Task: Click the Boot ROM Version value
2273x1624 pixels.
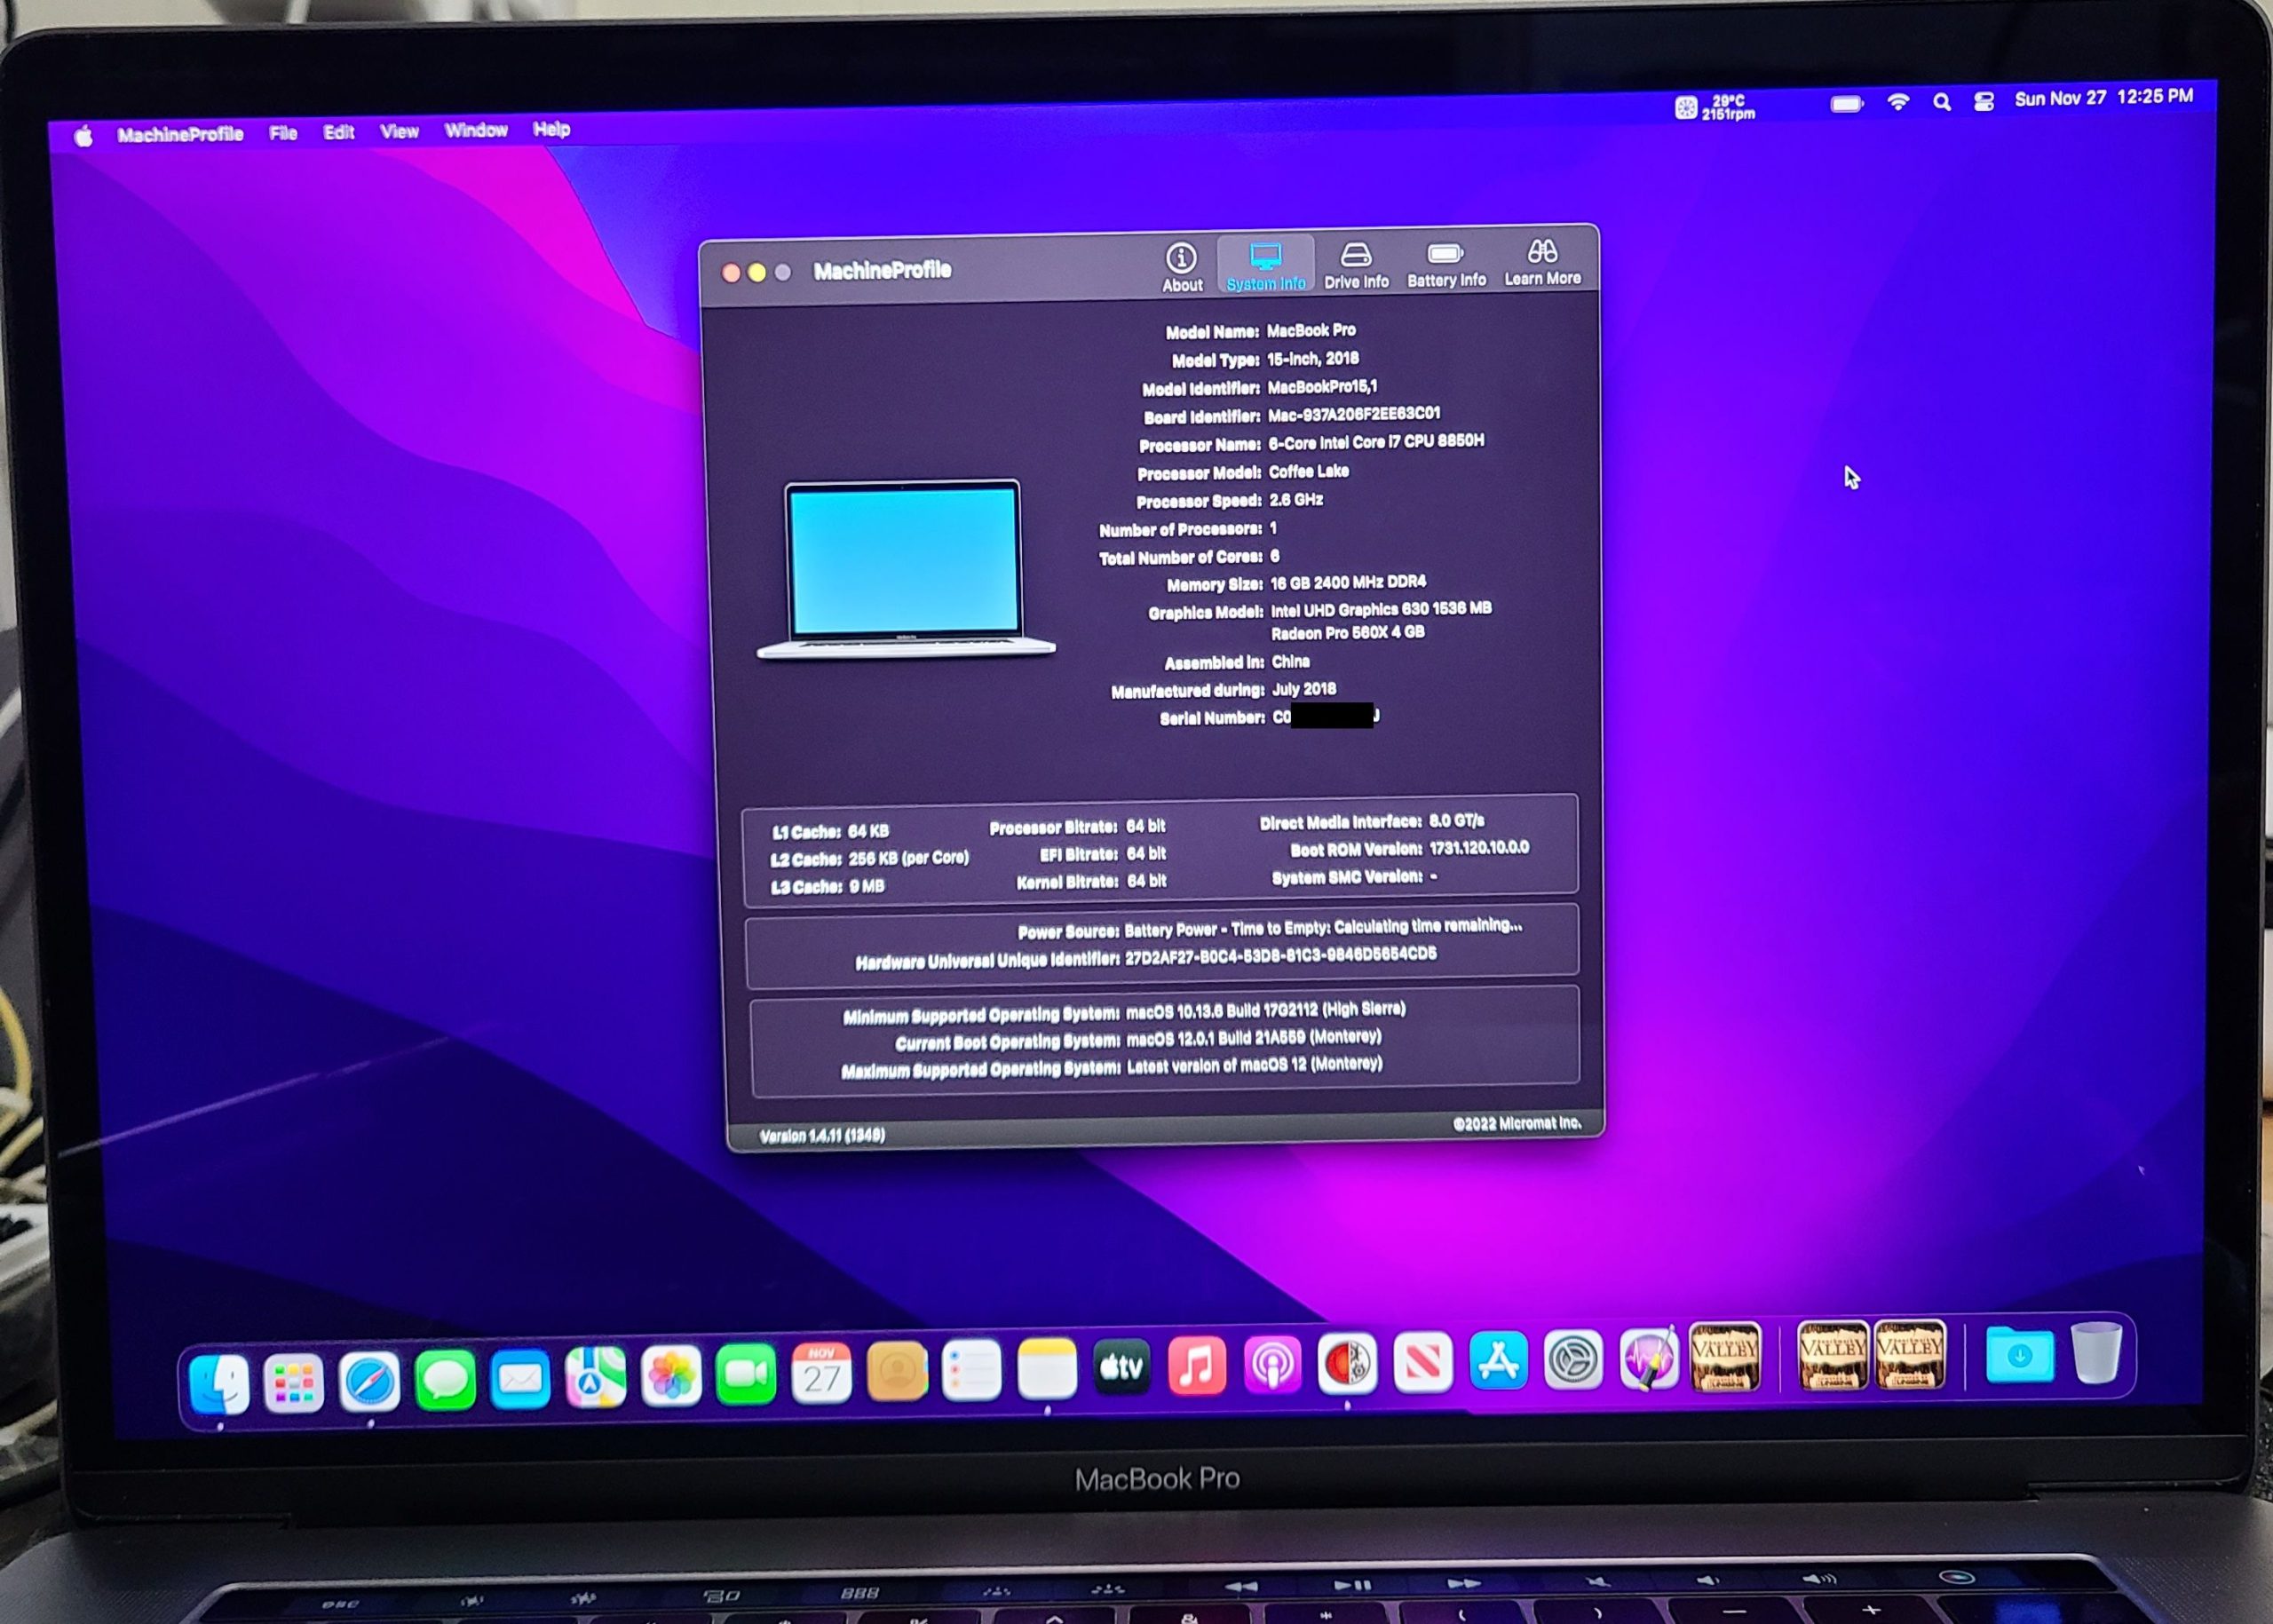Action: (1479, 848)
